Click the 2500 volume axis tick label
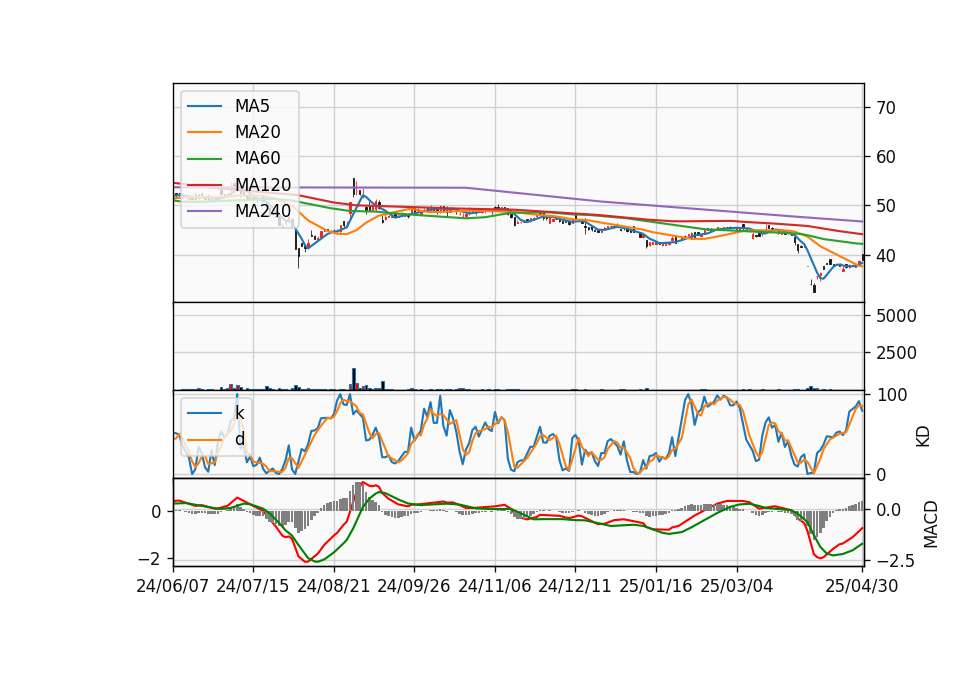Viewport: 960px width, 690px height. (896, 353)
